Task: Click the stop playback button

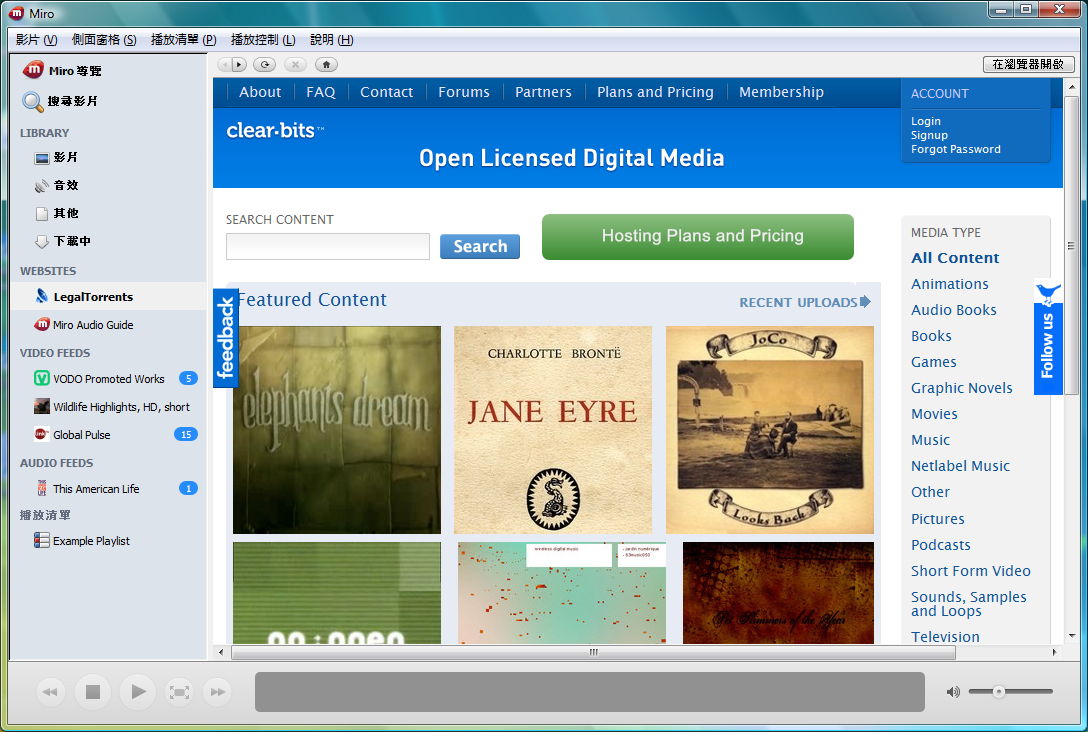Action: click(x=92, y=692)
